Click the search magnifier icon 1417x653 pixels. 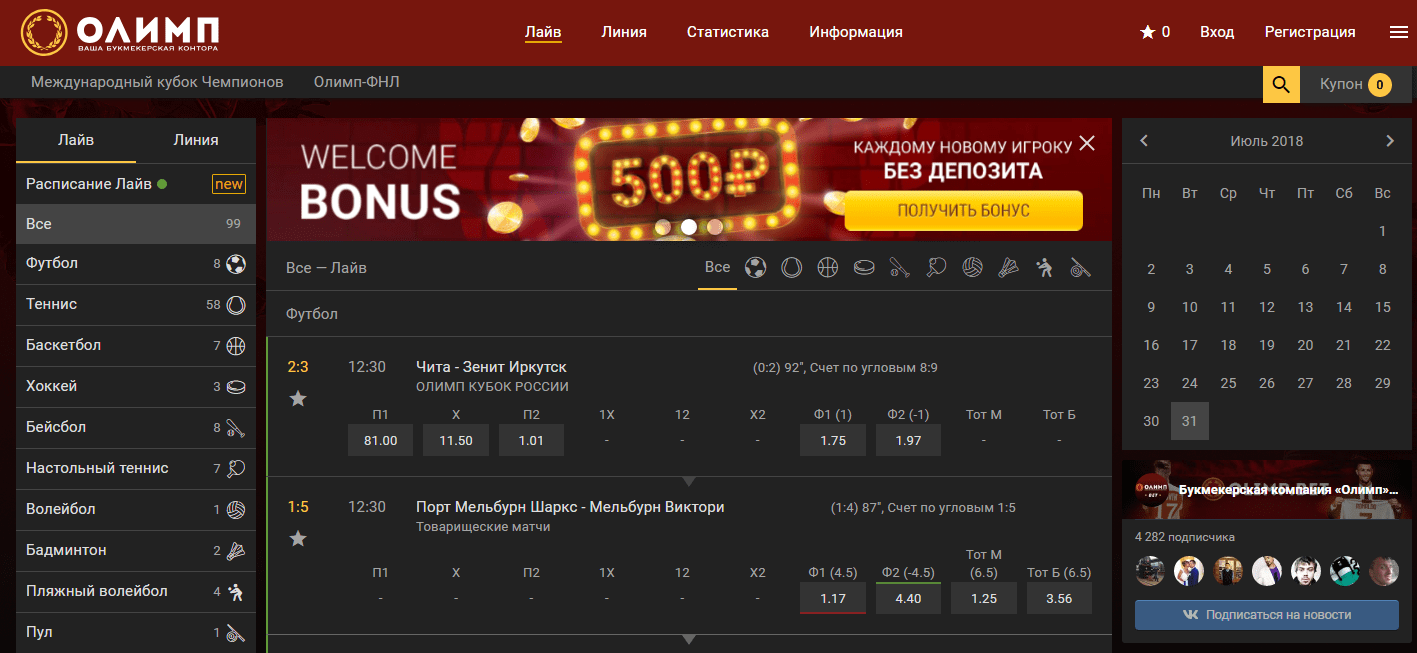1281,84
